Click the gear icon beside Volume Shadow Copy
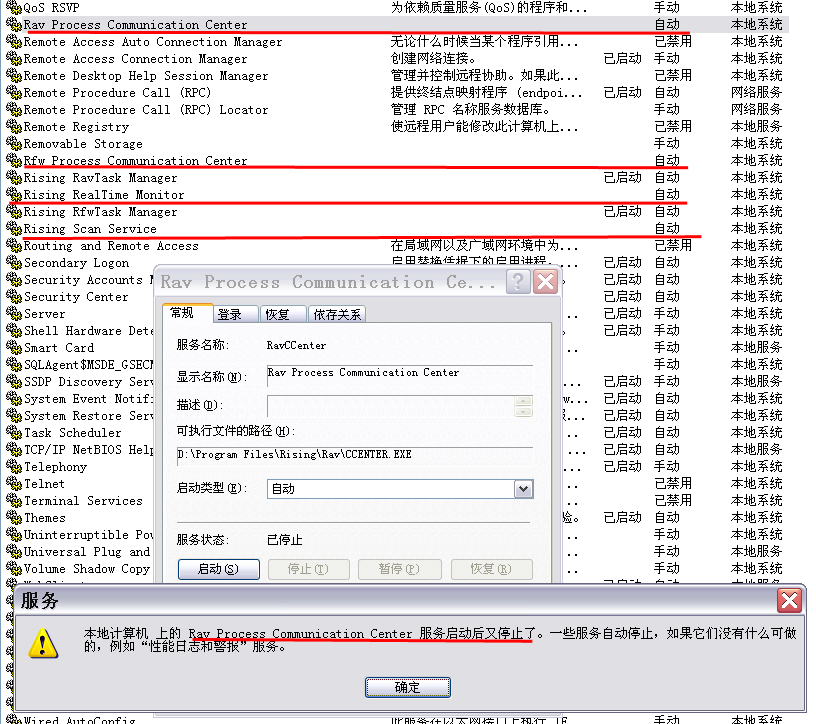The width and height of the screenshot is (816, 724). 14,569
